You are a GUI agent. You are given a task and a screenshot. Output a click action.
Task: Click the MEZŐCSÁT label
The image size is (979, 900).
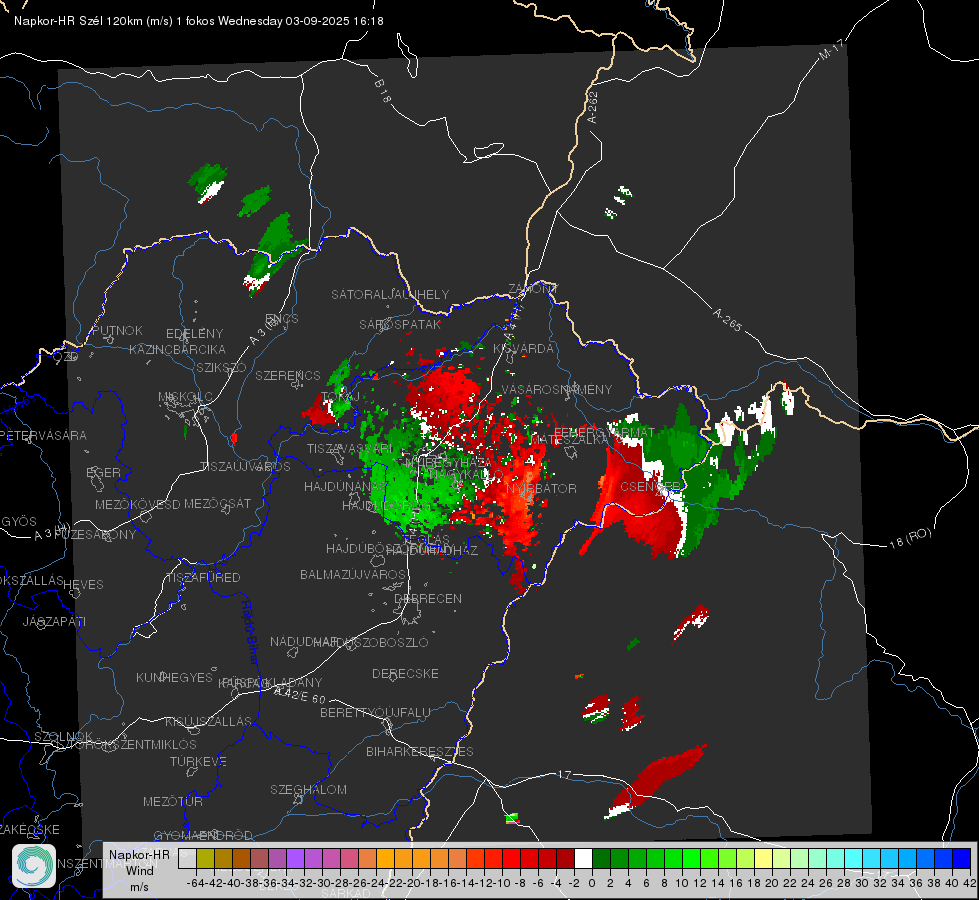(x=217, y=503)
